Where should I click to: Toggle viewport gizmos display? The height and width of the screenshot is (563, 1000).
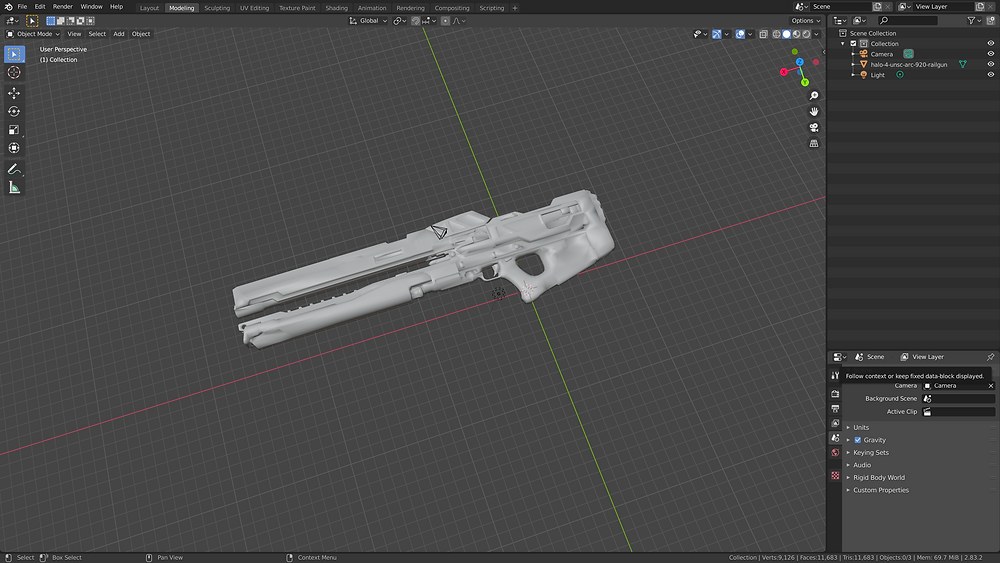pos(717,34)
